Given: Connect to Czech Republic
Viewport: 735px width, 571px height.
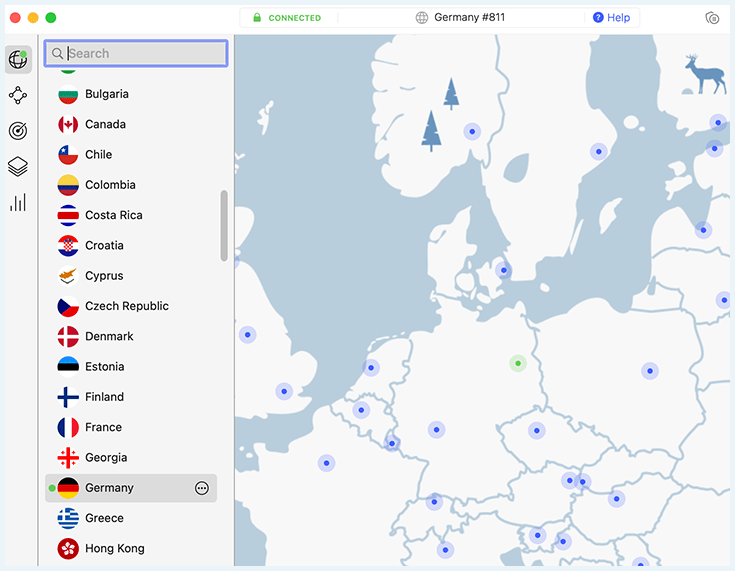Looking at the screenshot, I should point(131,306).
